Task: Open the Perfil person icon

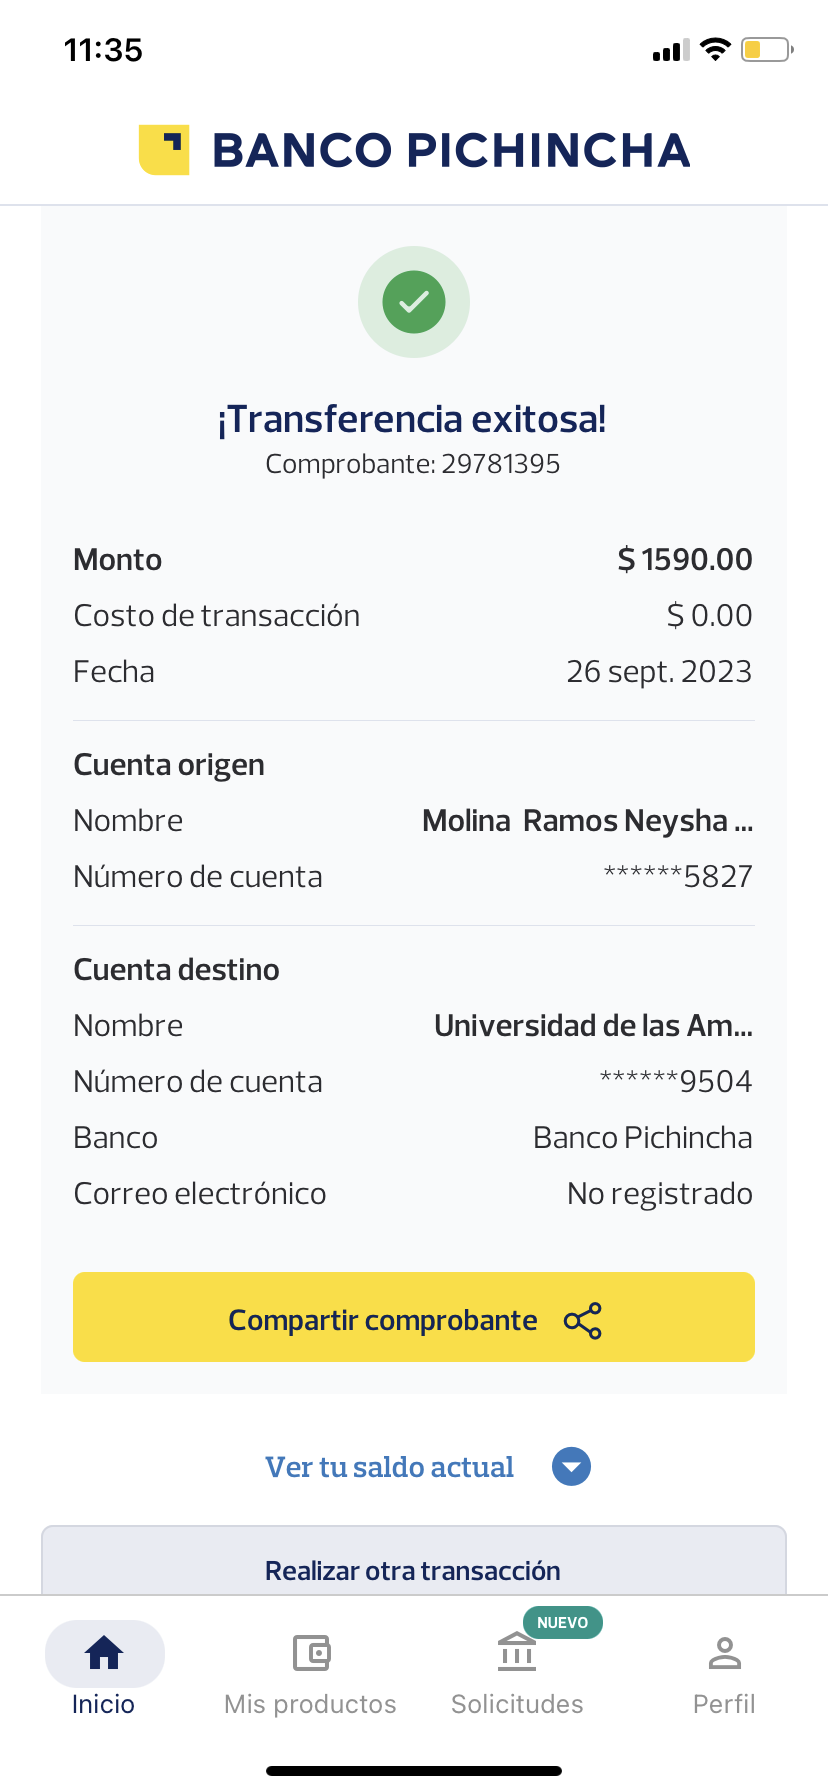Action: coord(724,1653)
